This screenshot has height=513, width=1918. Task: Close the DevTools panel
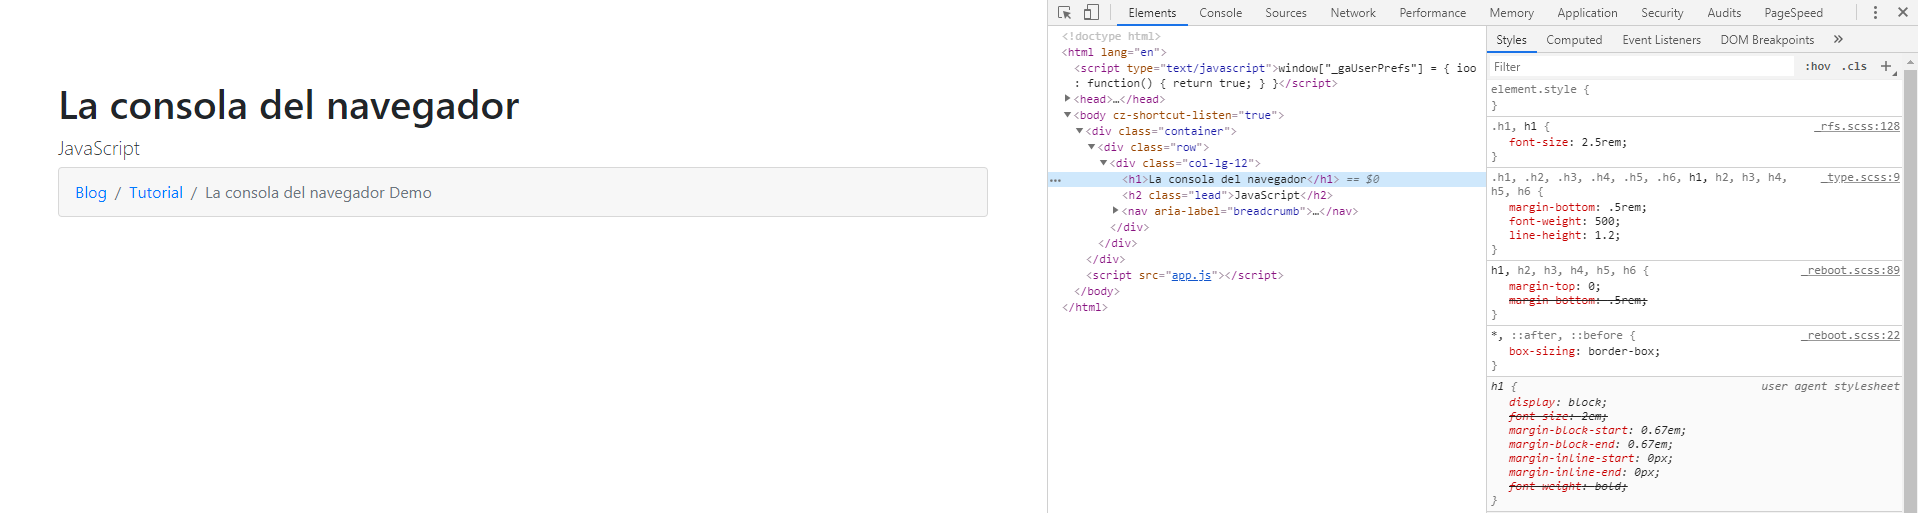[1903, 13]
